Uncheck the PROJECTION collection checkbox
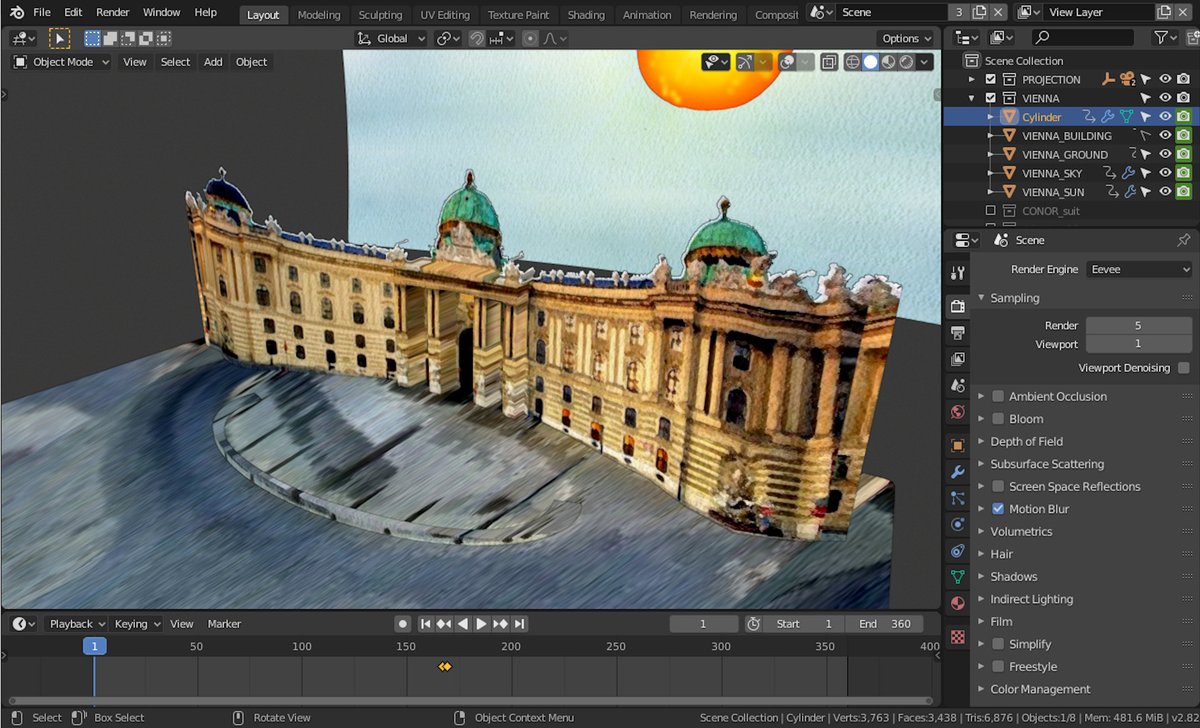Viewport: 1200px width, 728px height. 991,79
